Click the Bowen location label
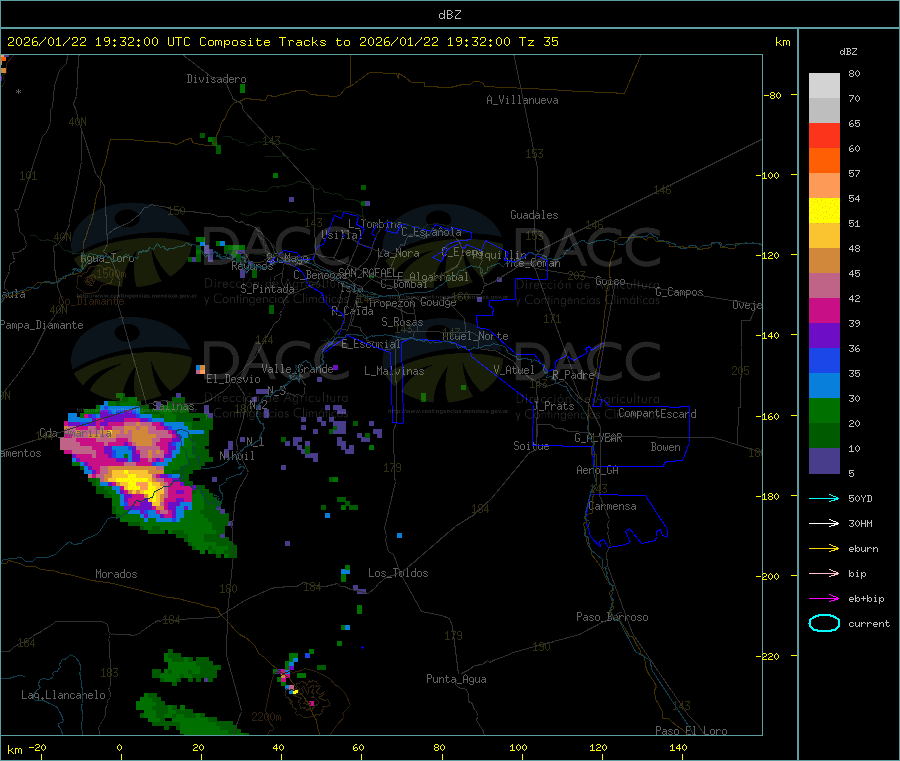Screen dimensions: 900x761 (665, 447)
